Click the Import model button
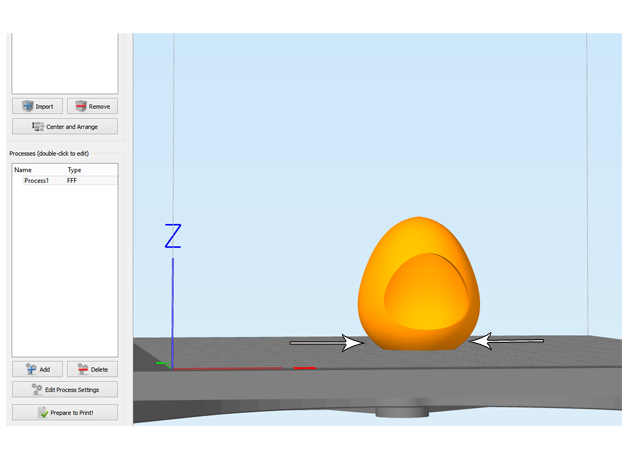This screenshot has height=472, width=628. [x=37, y=106]
